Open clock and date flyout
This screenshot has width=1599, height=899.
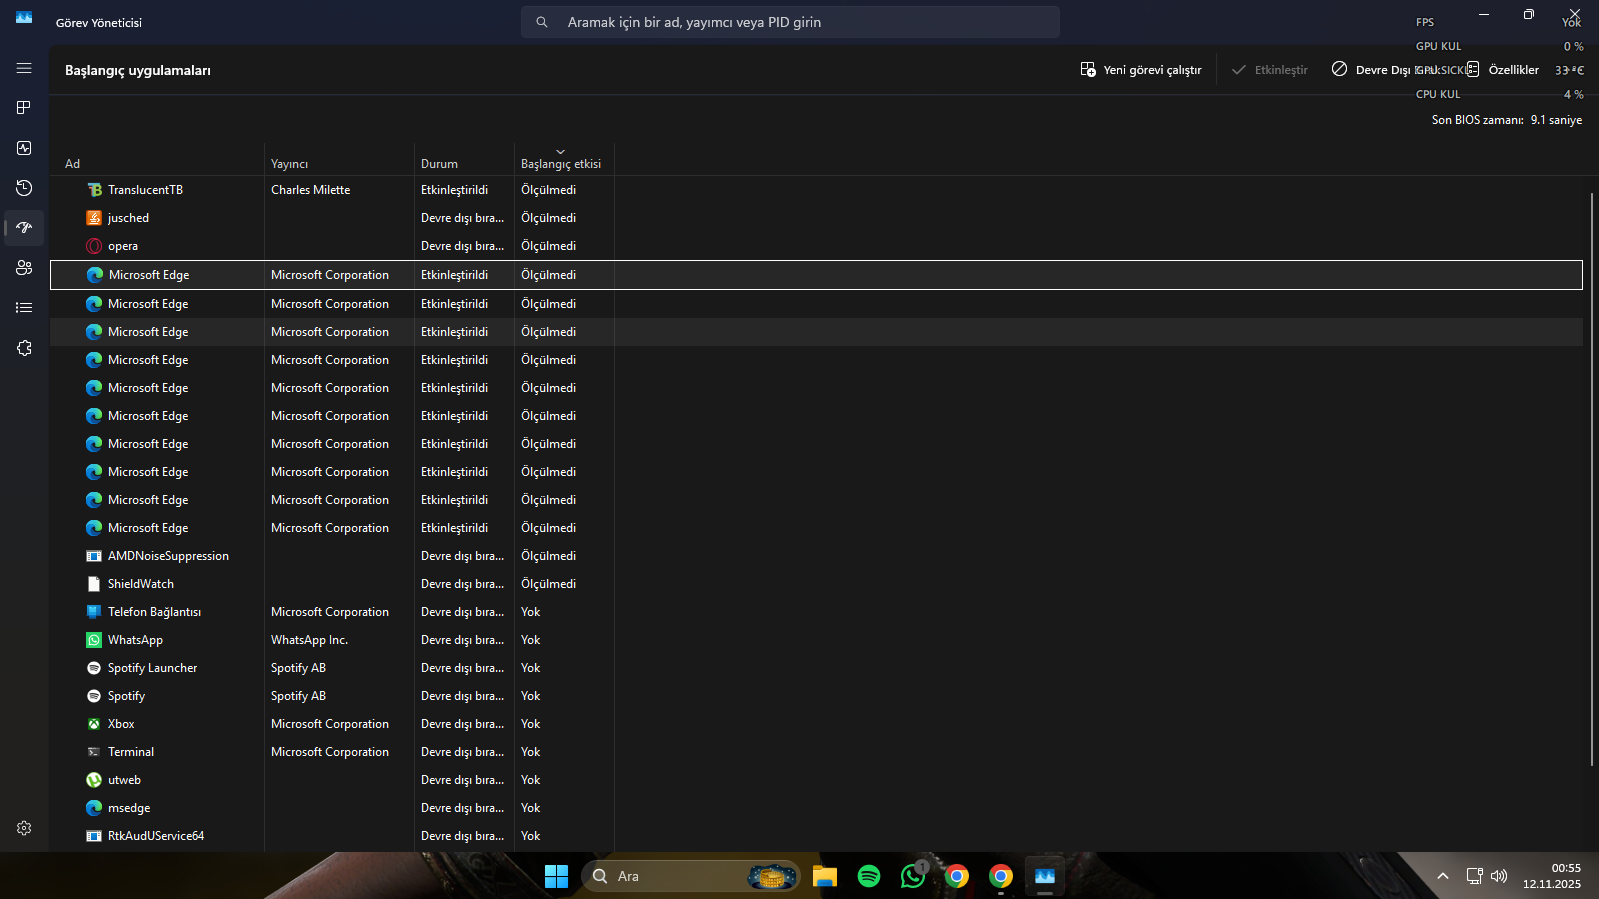[x=1552, y=876]
